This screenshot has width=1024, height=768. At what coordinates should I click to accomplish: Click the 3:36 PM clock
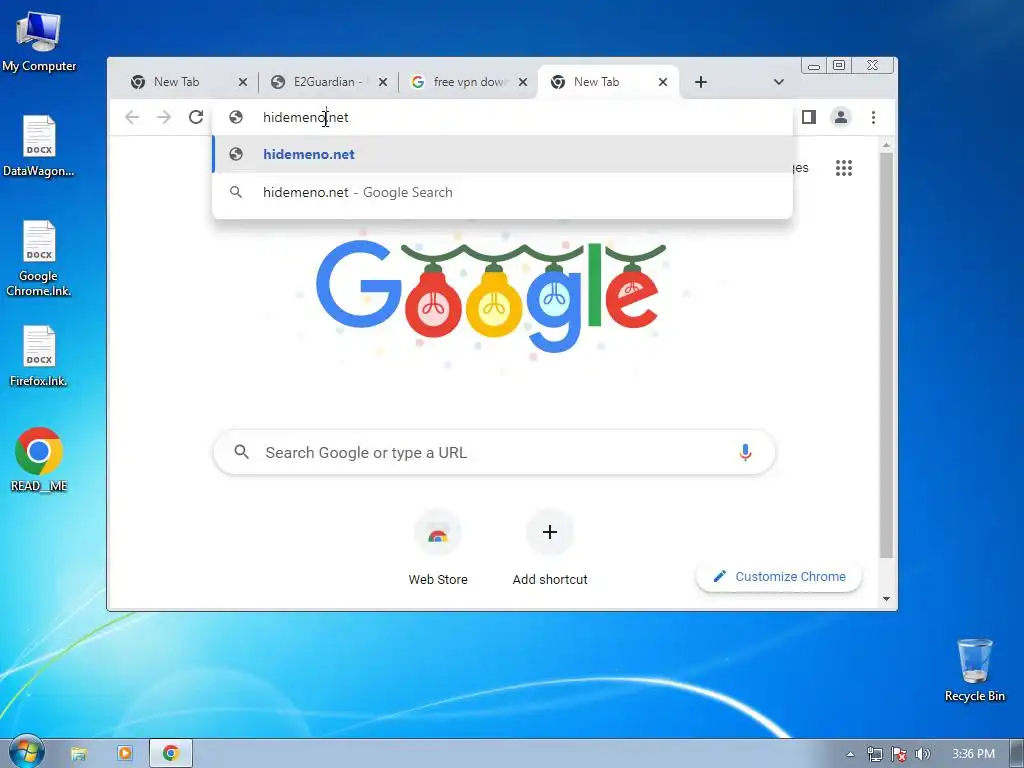point(973,754)
